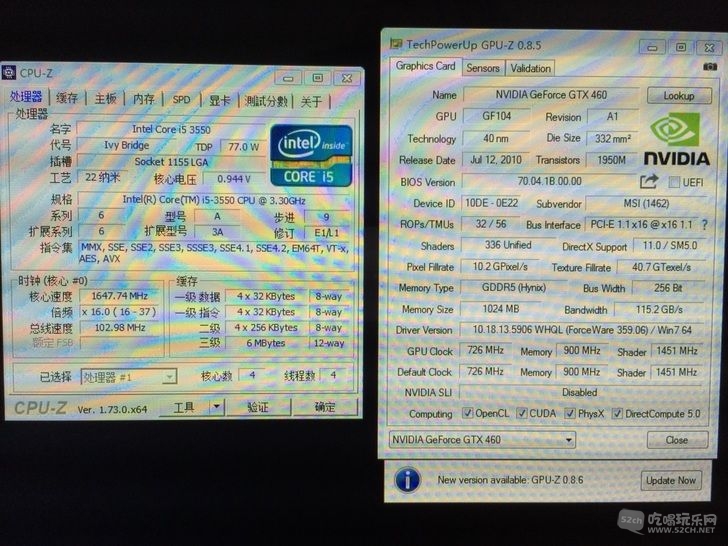Click the 代号 value Ivy Bridge
This screenshot has width=728, height=546.
pos(126,145)
